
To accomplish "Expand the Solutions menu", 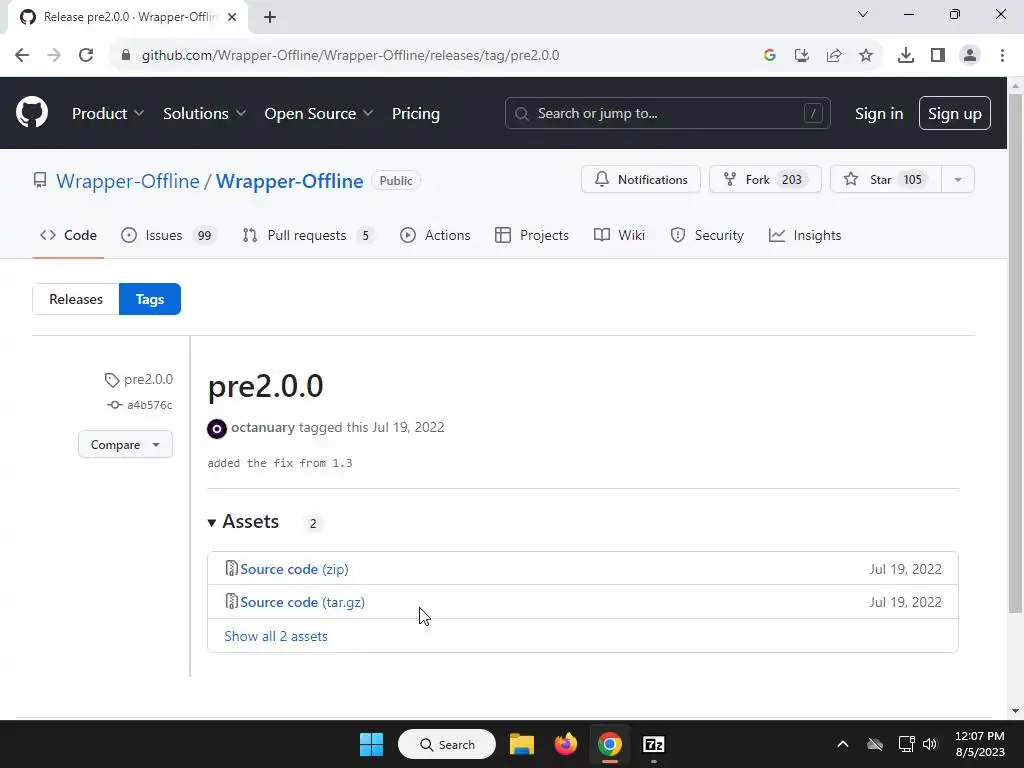I will coord(204,114).
